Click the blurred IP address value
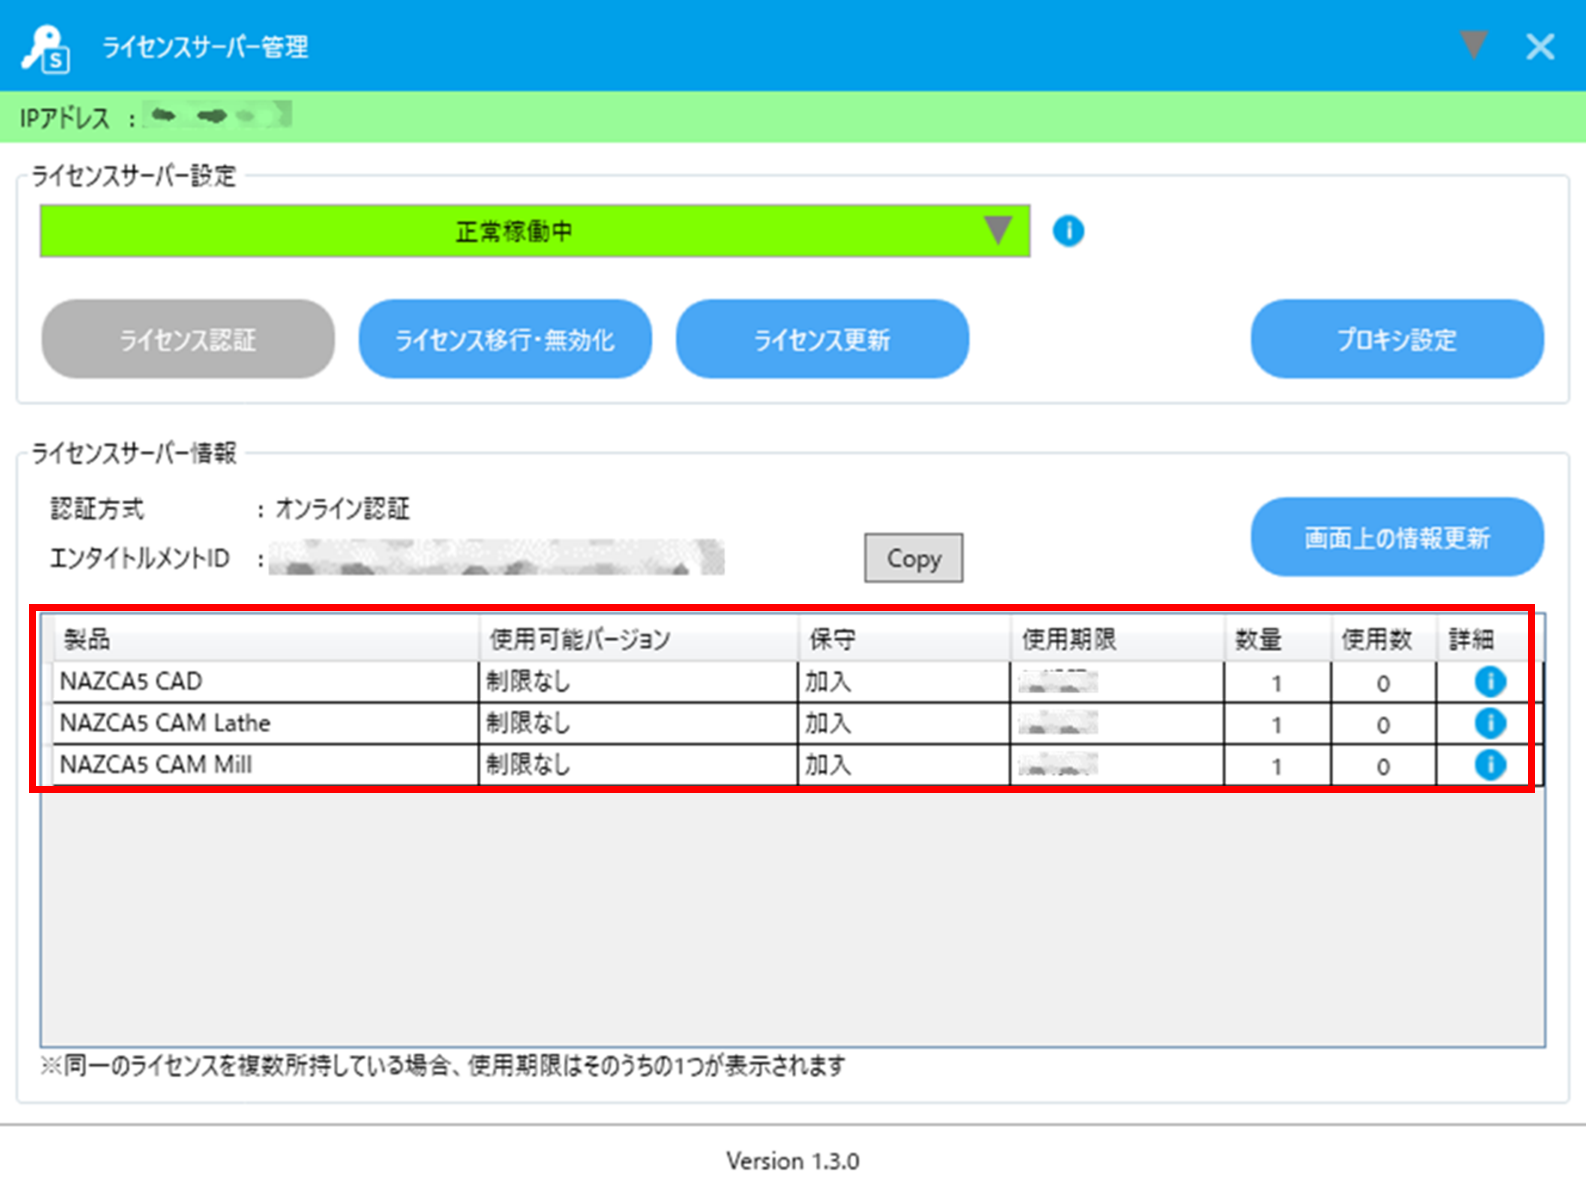1586x1189 pixels. [x=217, y=116]
